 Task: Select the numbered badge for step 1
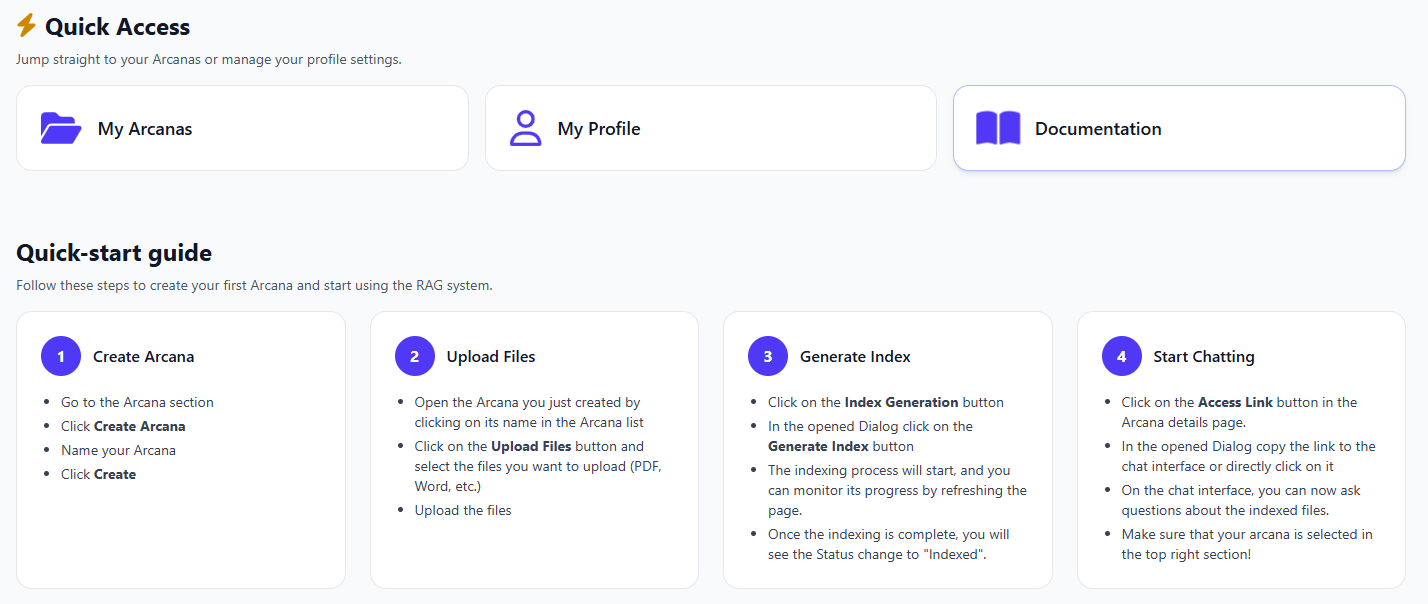pyautogui.click(x=60, y=356)
